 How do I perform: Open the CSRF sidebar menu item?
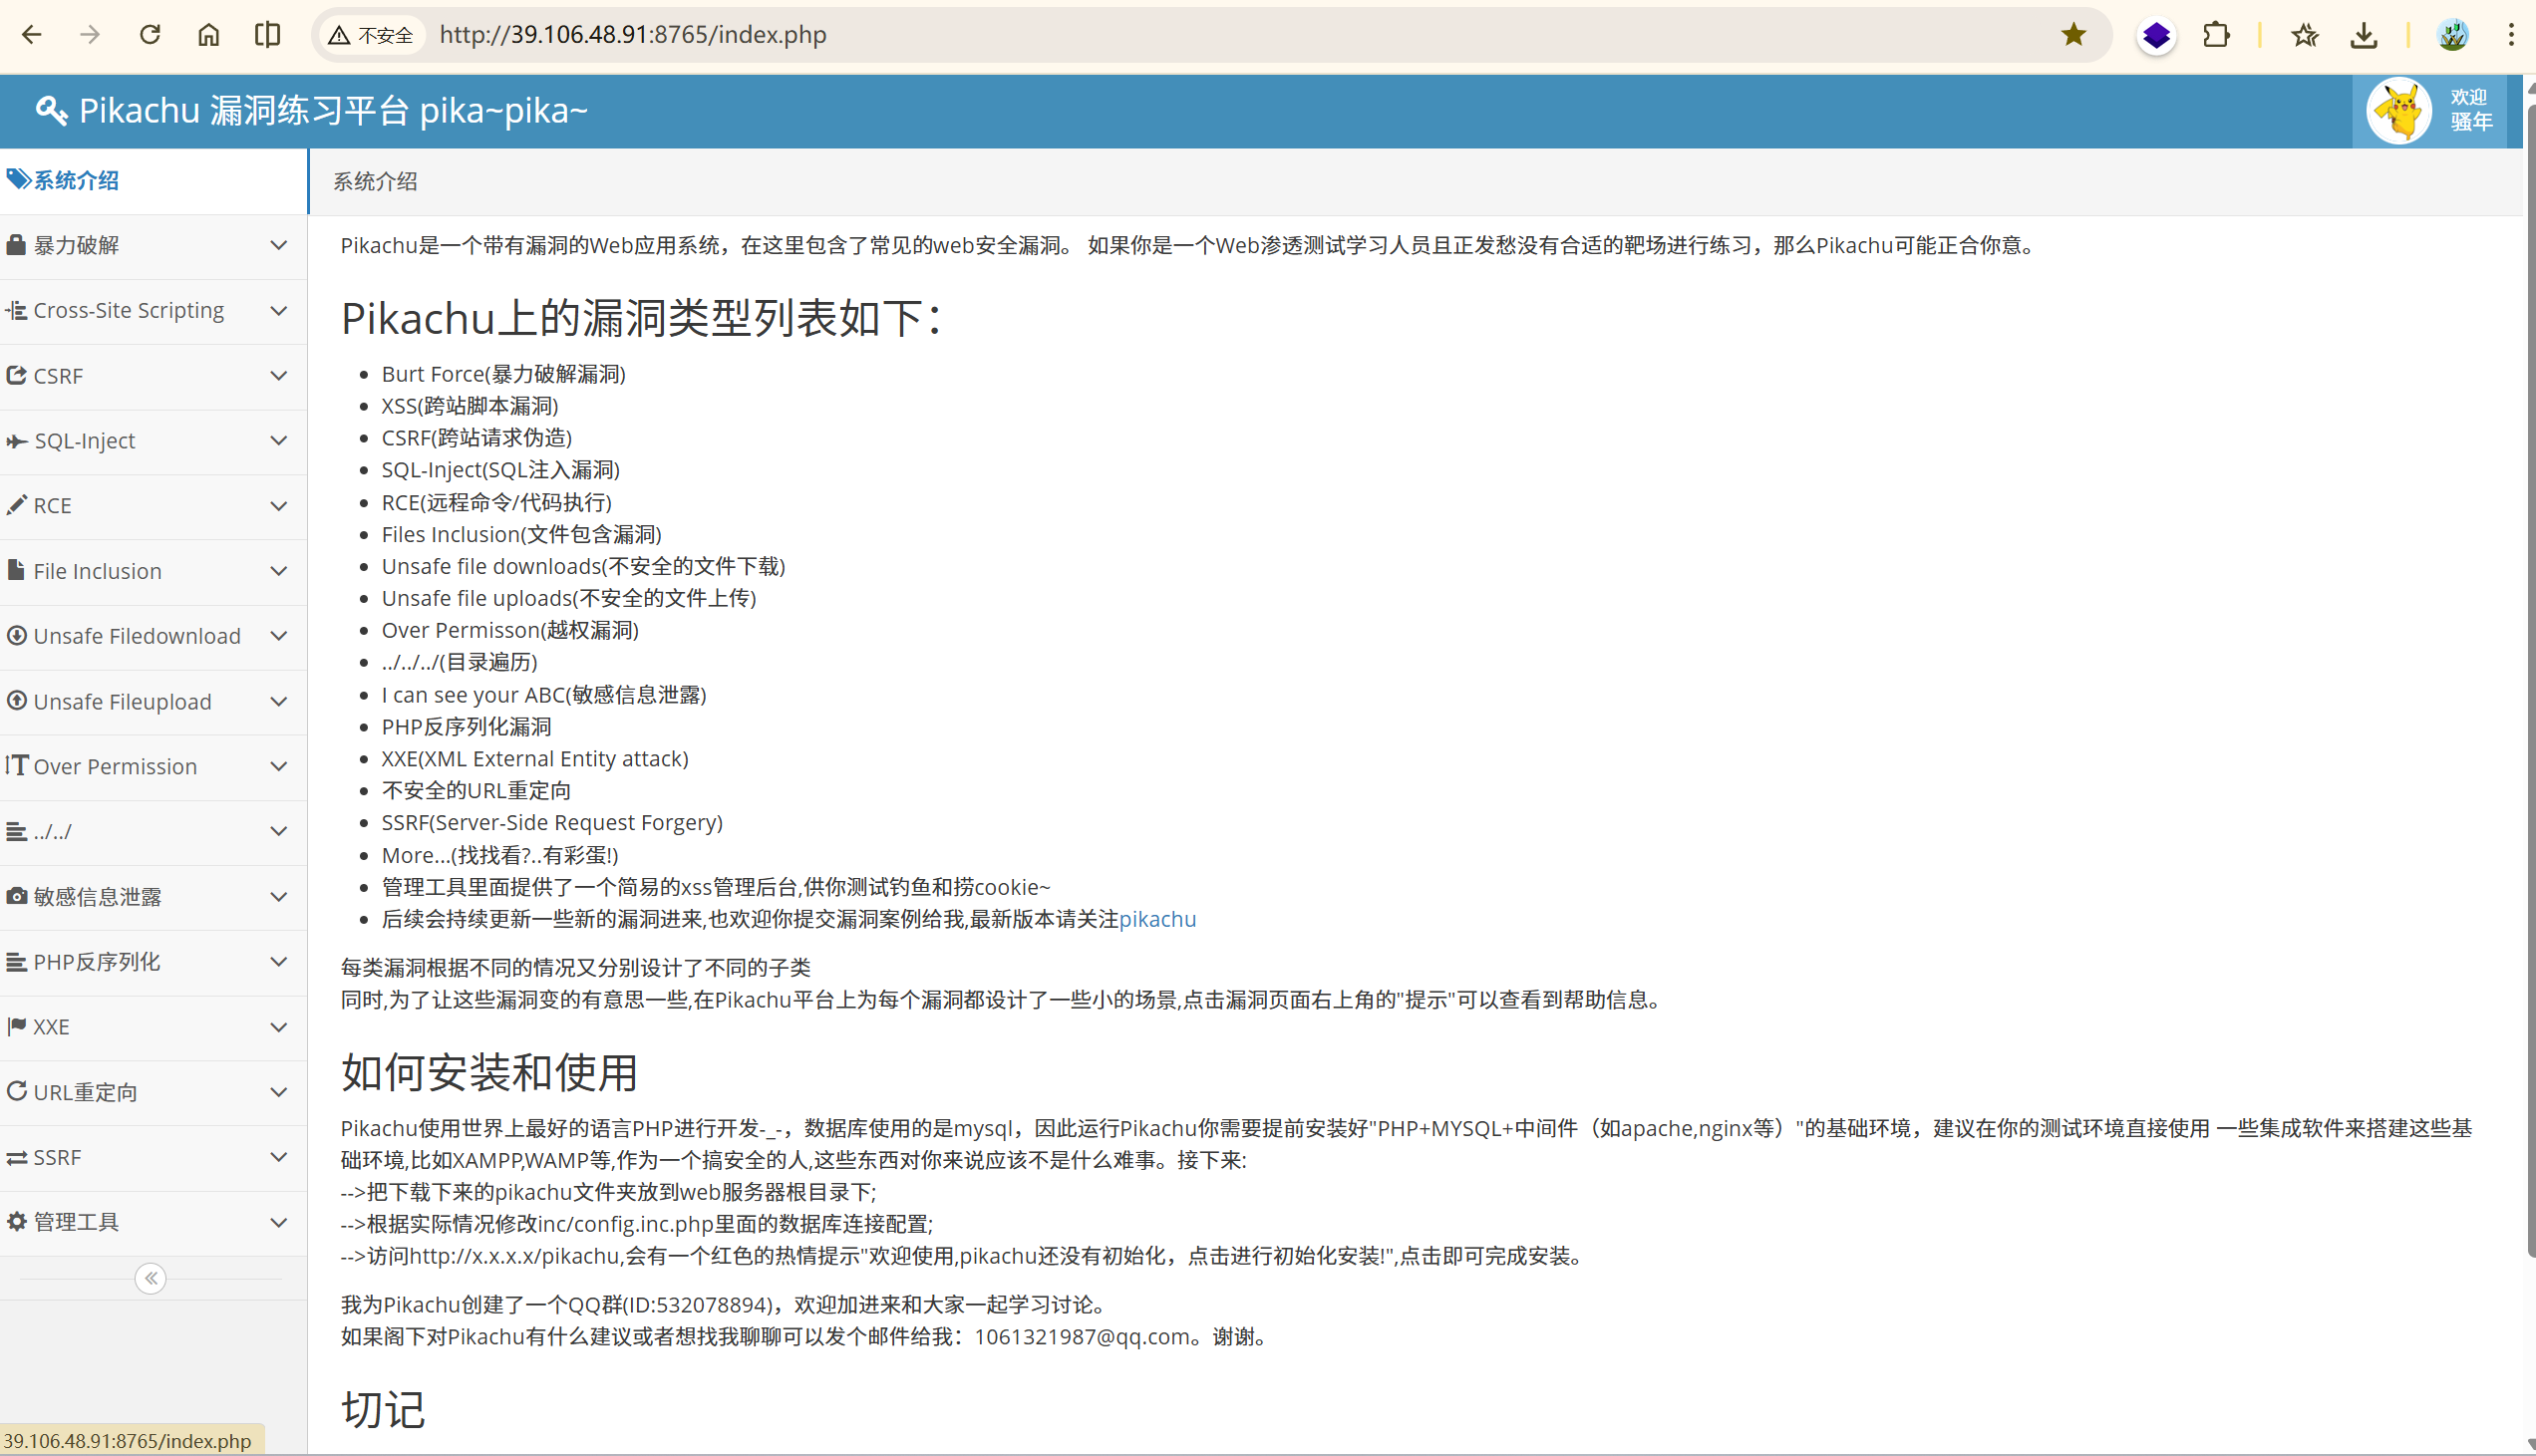pos(58,376)
